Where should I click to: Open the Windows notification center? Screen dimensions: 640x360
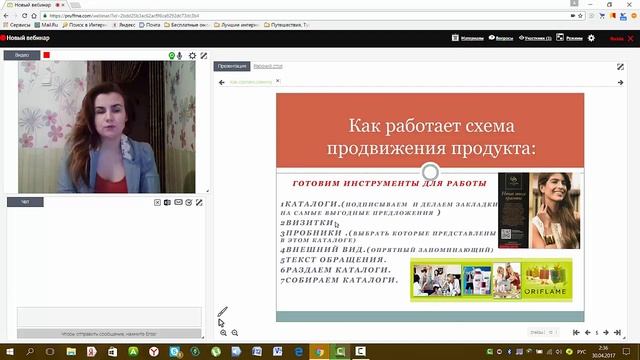(627, 351)
